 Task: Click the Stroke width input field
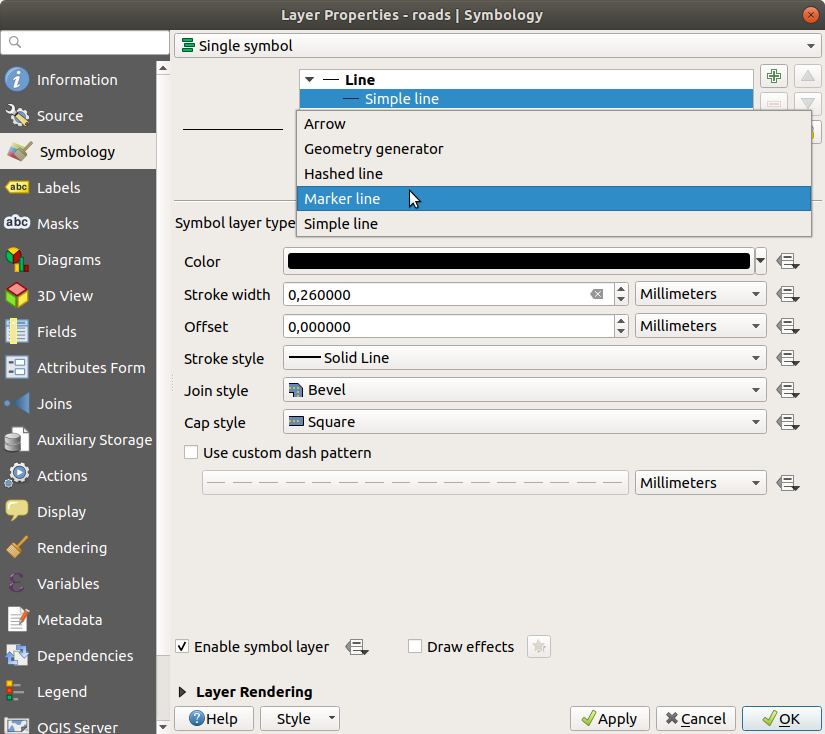point(435,295)
